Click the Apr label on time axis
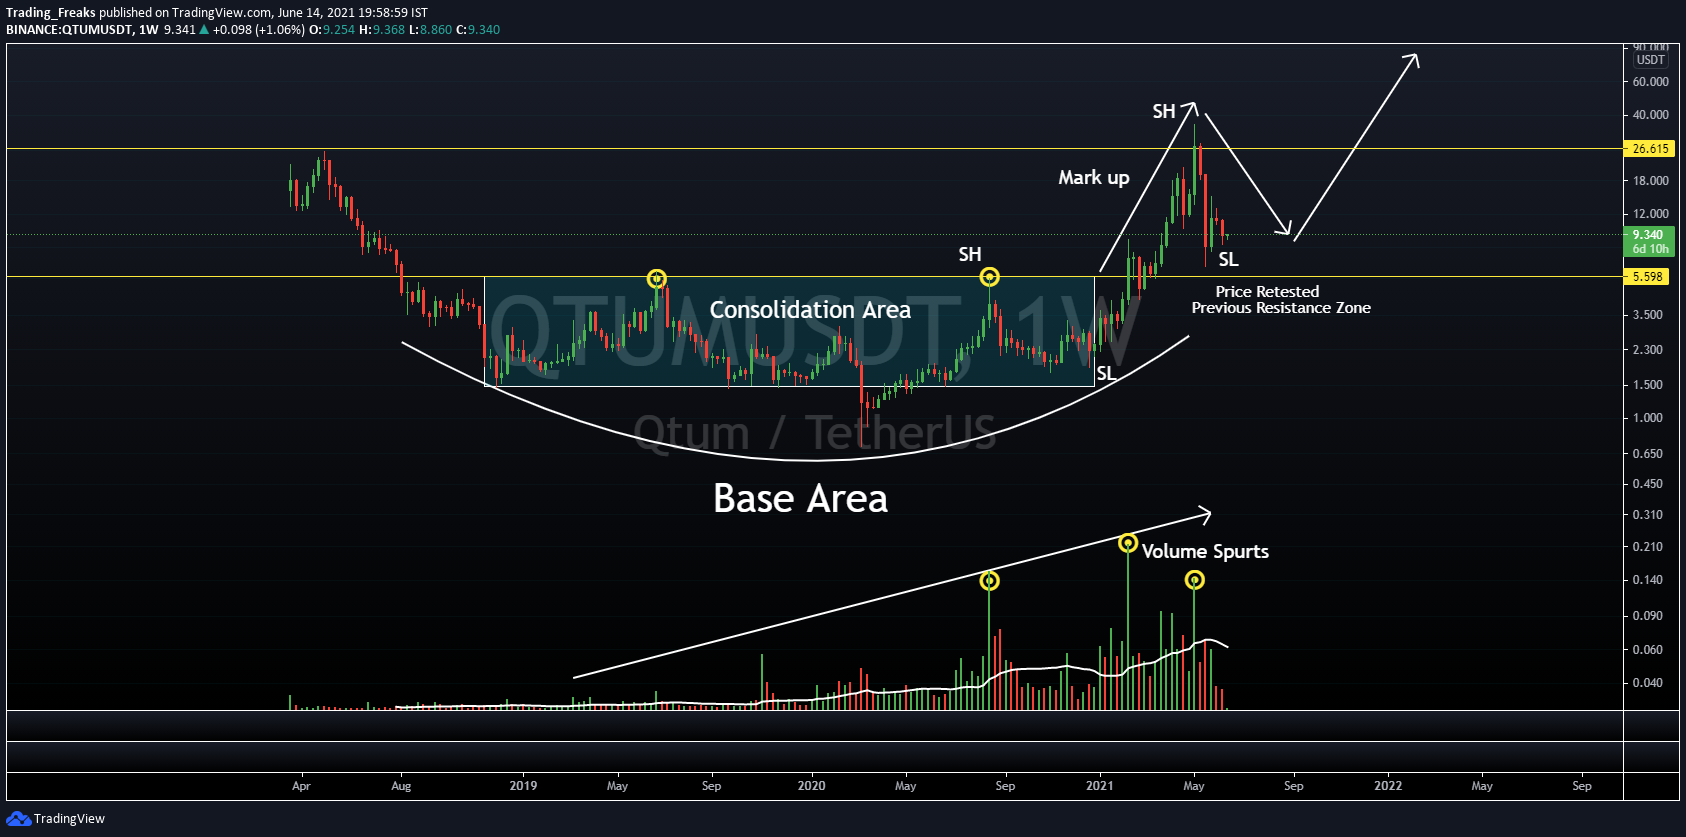The height and width of the screenshot is (837, 1686). tap(301, 786)
